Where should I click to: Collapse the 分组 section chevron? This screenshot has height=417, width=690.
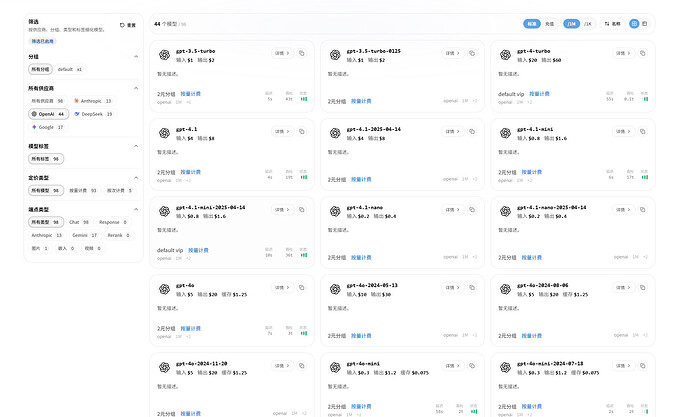pyautogui.click(x=136, y=57)
